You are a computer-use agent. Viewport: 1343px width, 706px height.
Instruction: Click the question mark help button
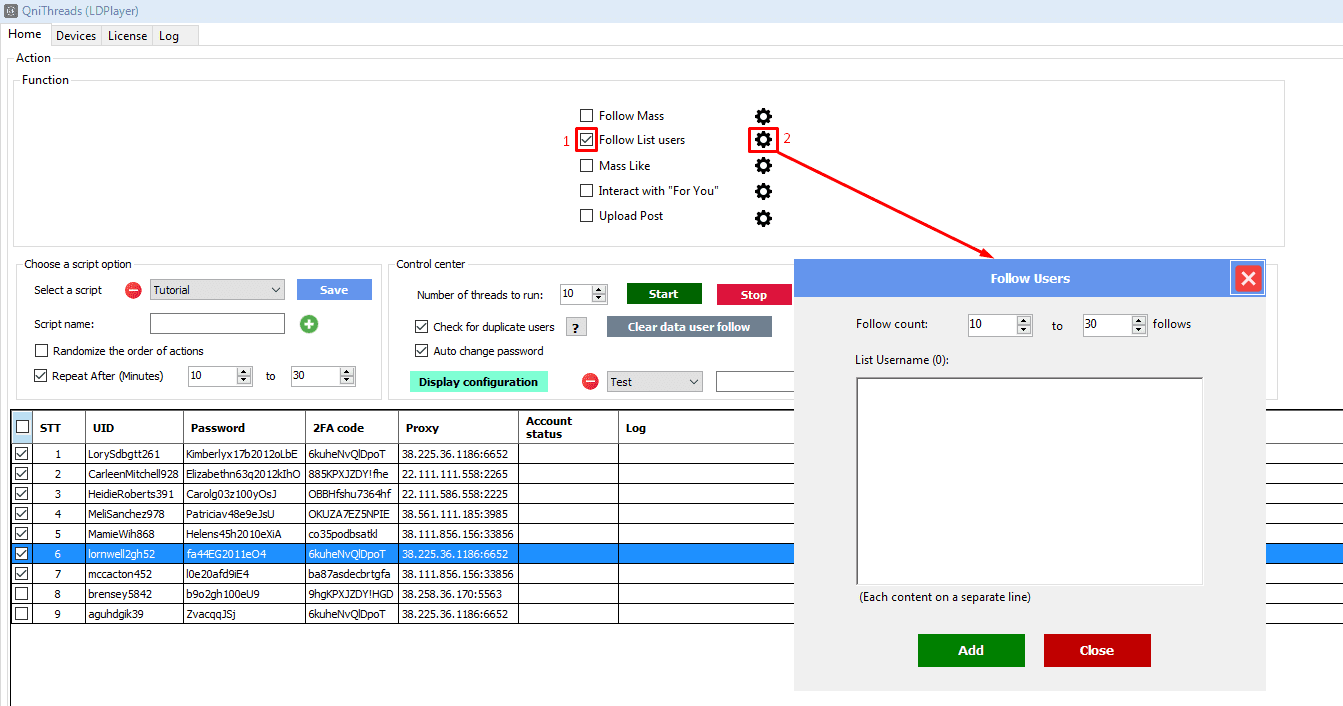tap(576, 327)
